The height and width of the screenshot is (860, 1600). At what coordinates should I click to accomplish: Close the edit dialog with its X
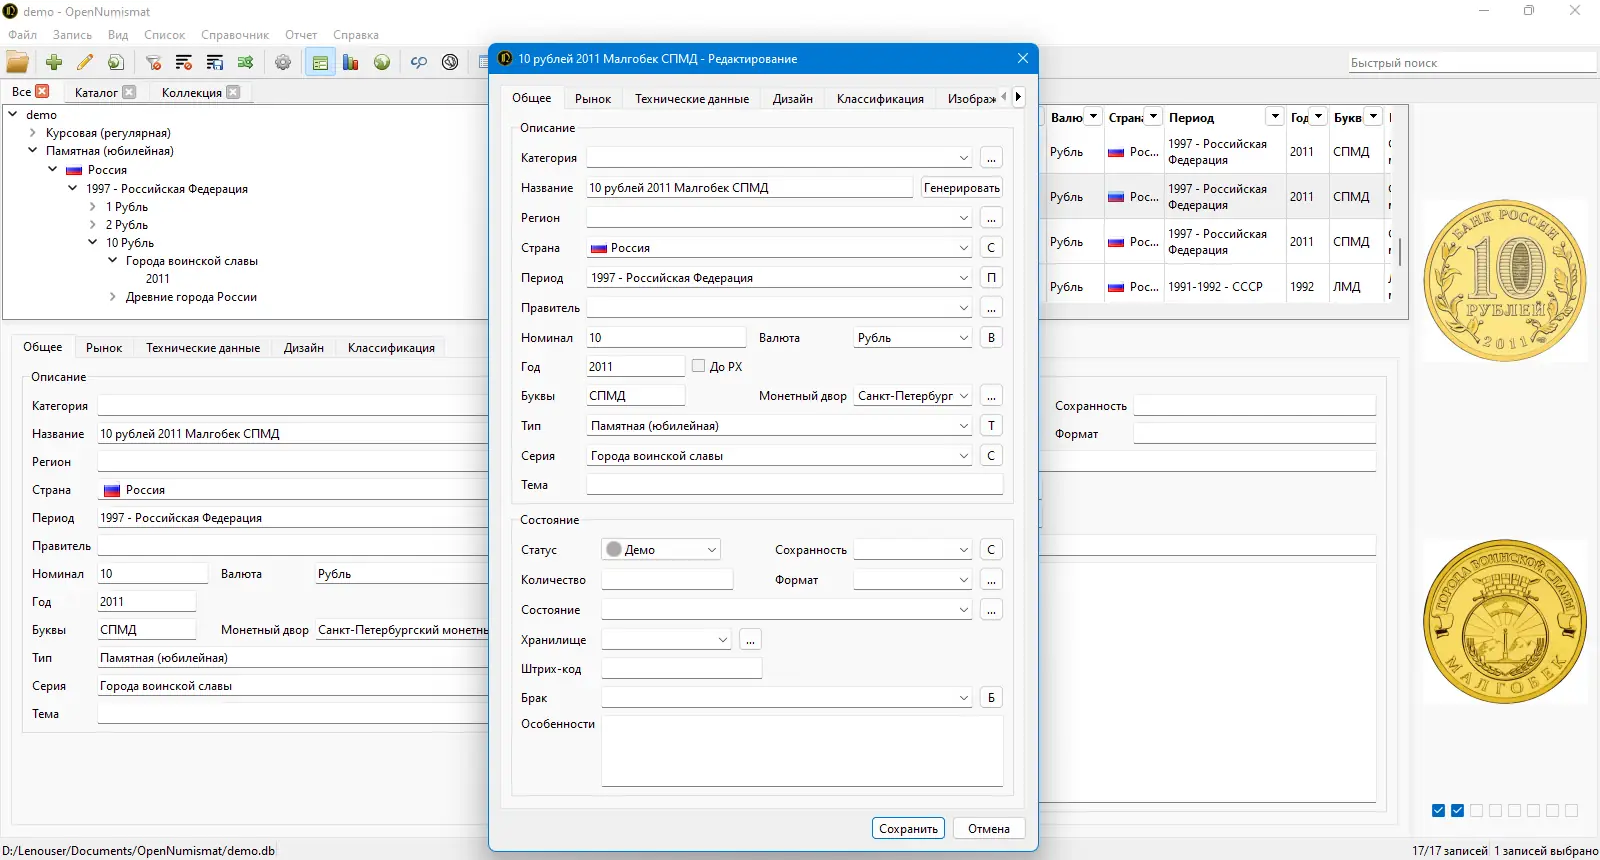coord(1022,58)
